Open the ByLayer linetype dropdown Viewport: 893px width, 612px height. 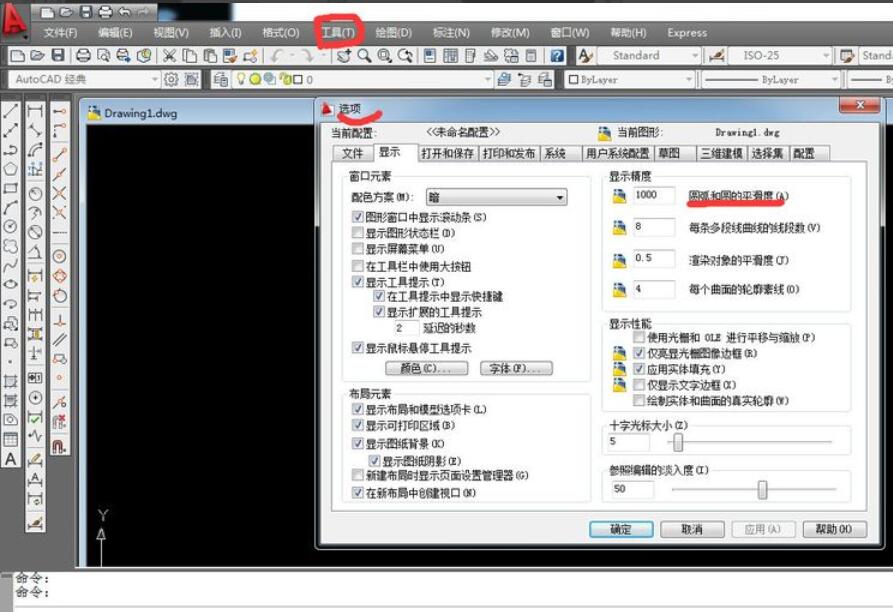coord(770,80)
